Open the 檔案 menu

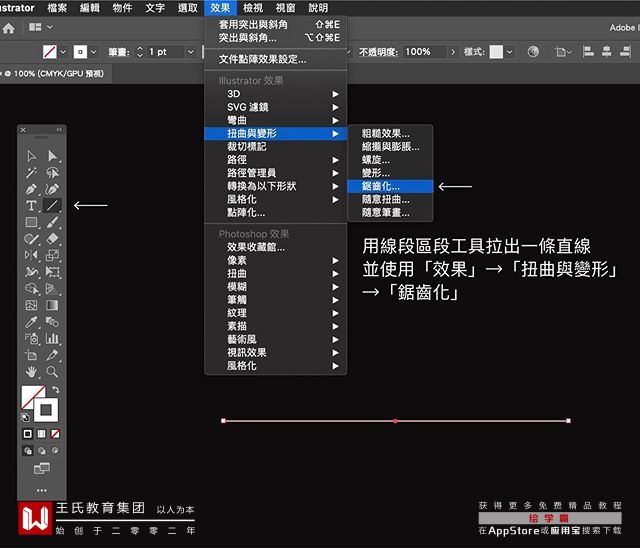click(x=57, y=8)
